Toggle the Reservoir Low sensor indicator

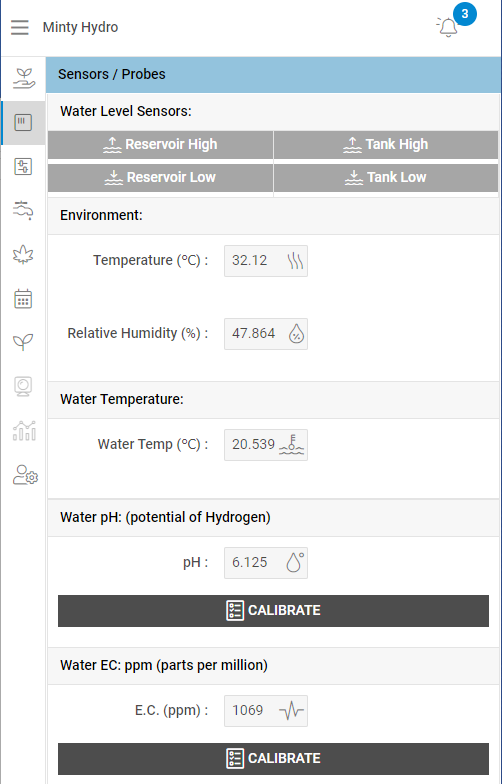click(160, 178)
